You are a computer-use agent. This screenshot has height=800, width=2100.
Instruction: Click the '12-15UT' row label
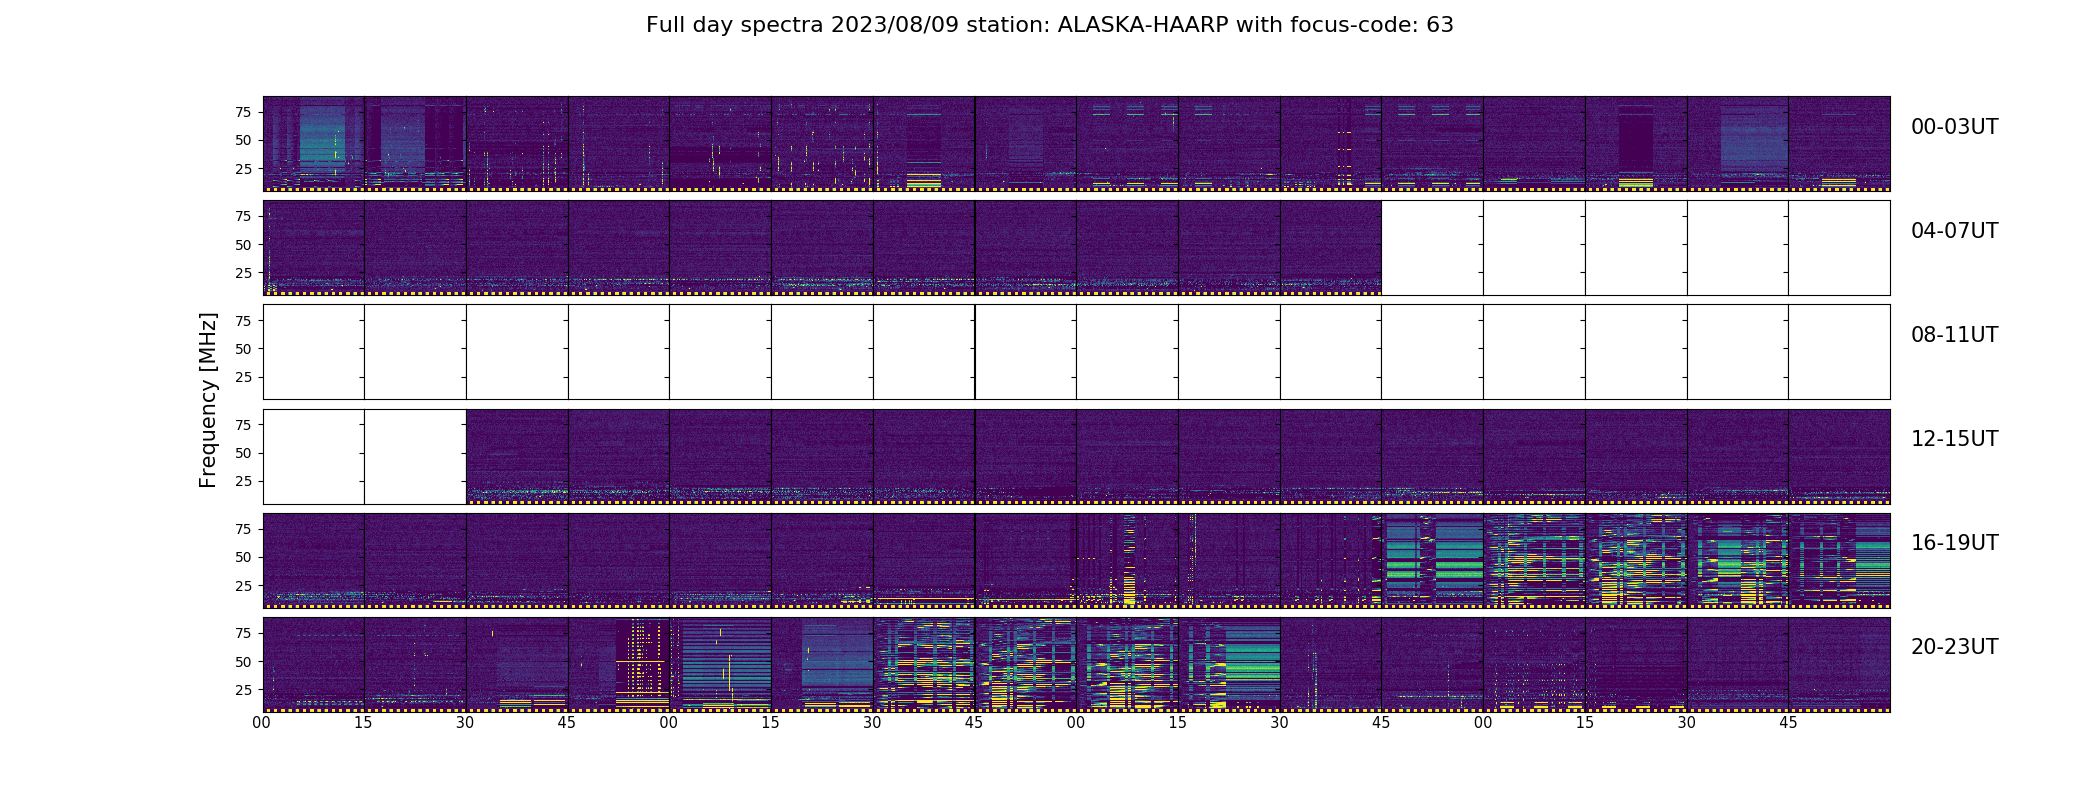pyautogui.click(x=1954, y=439)
